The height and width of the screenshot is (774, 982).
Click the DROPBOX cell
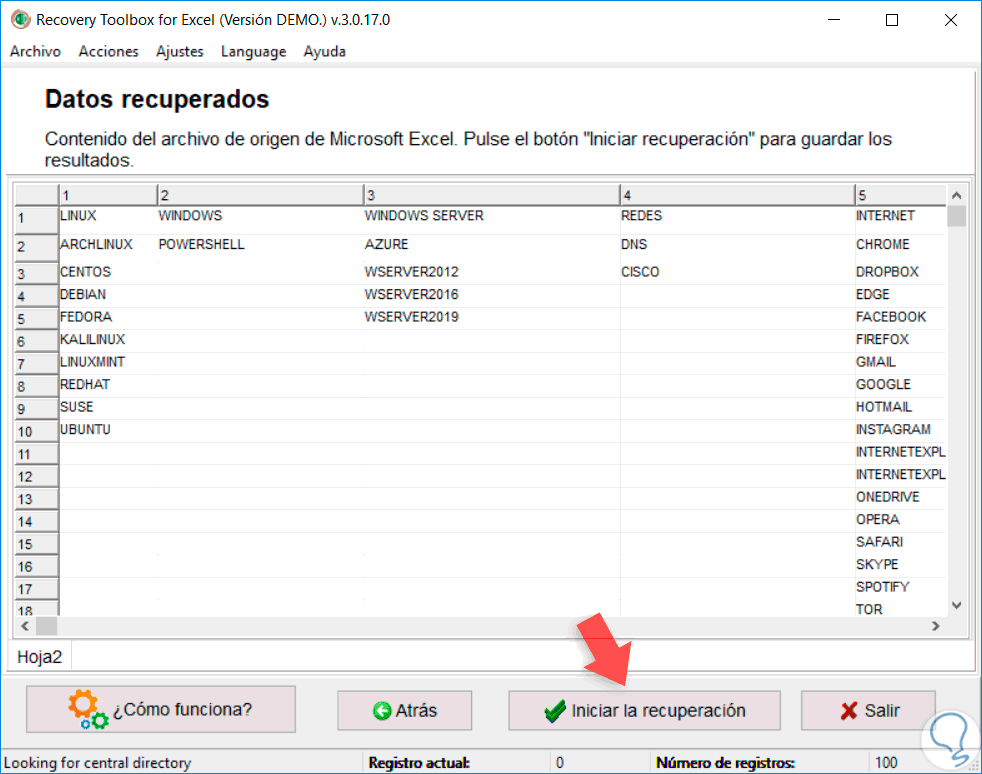tap(901, 272)
